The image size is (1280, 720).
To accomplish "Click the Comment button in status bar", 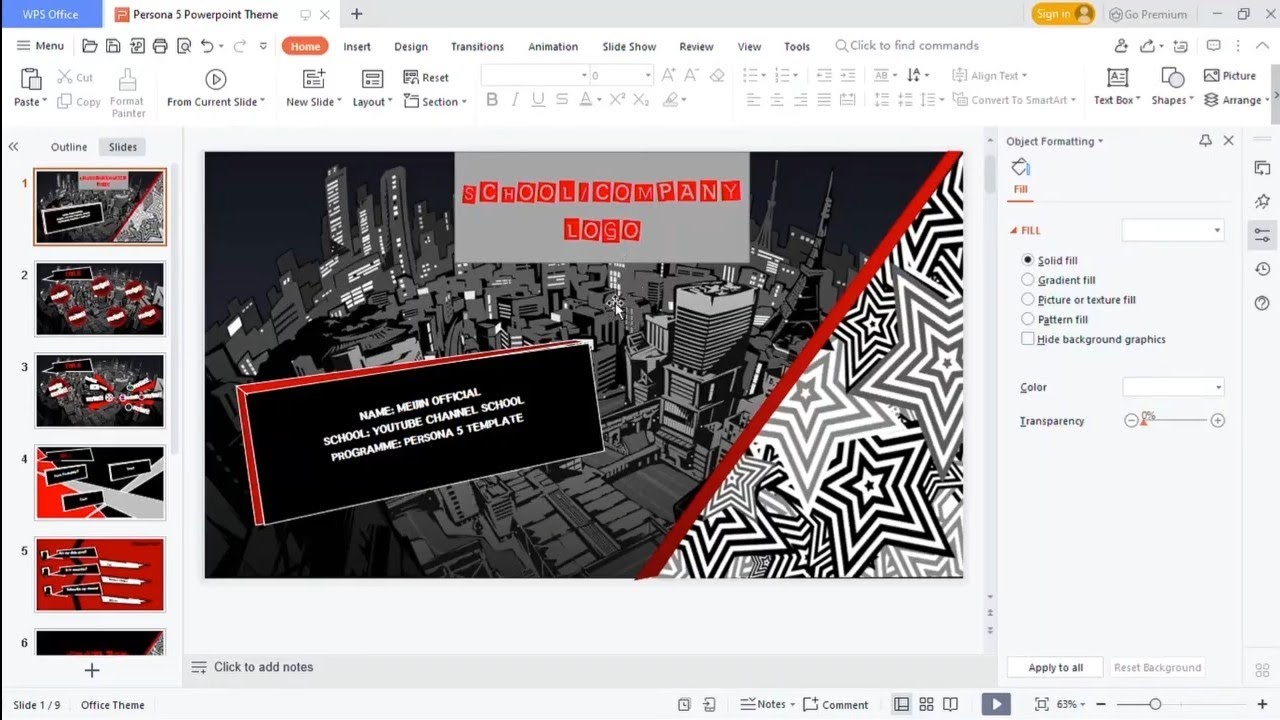I will pyautogui.click(x=836, y=704).
